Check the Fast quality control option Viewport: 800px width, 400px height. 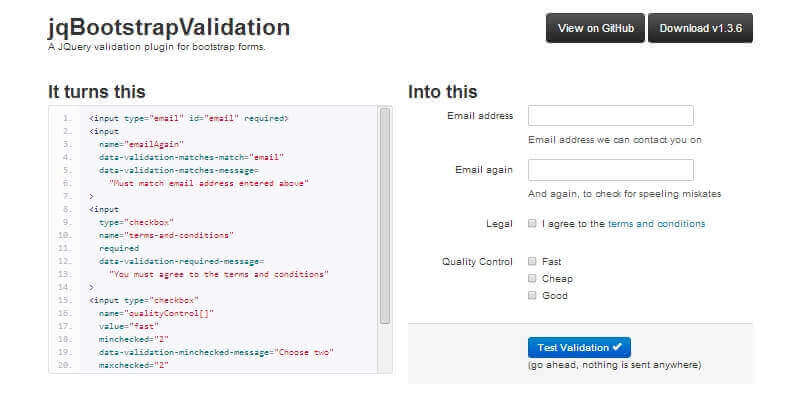pos(533,261)
